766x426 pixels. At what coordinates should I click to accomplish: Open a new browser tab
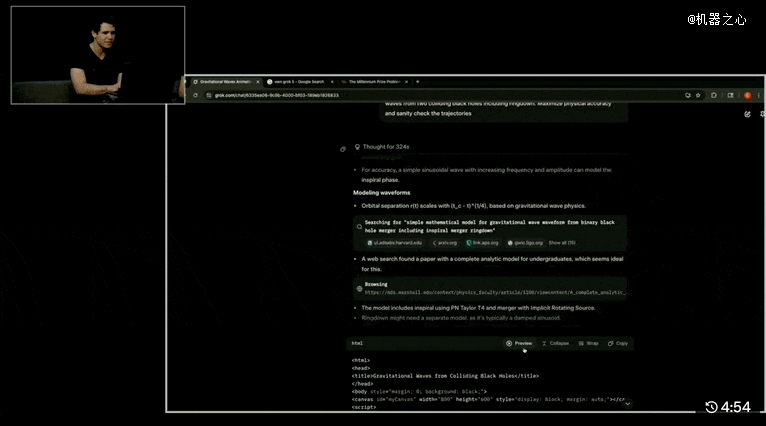coord(418,81)
